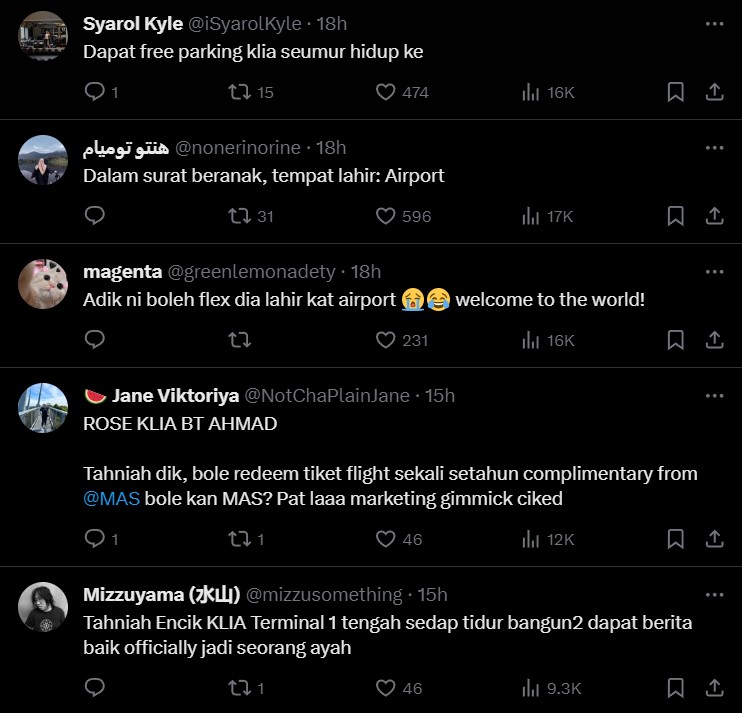
Task: Bookmark magenta's tweet
Action: tap(675, 340)
